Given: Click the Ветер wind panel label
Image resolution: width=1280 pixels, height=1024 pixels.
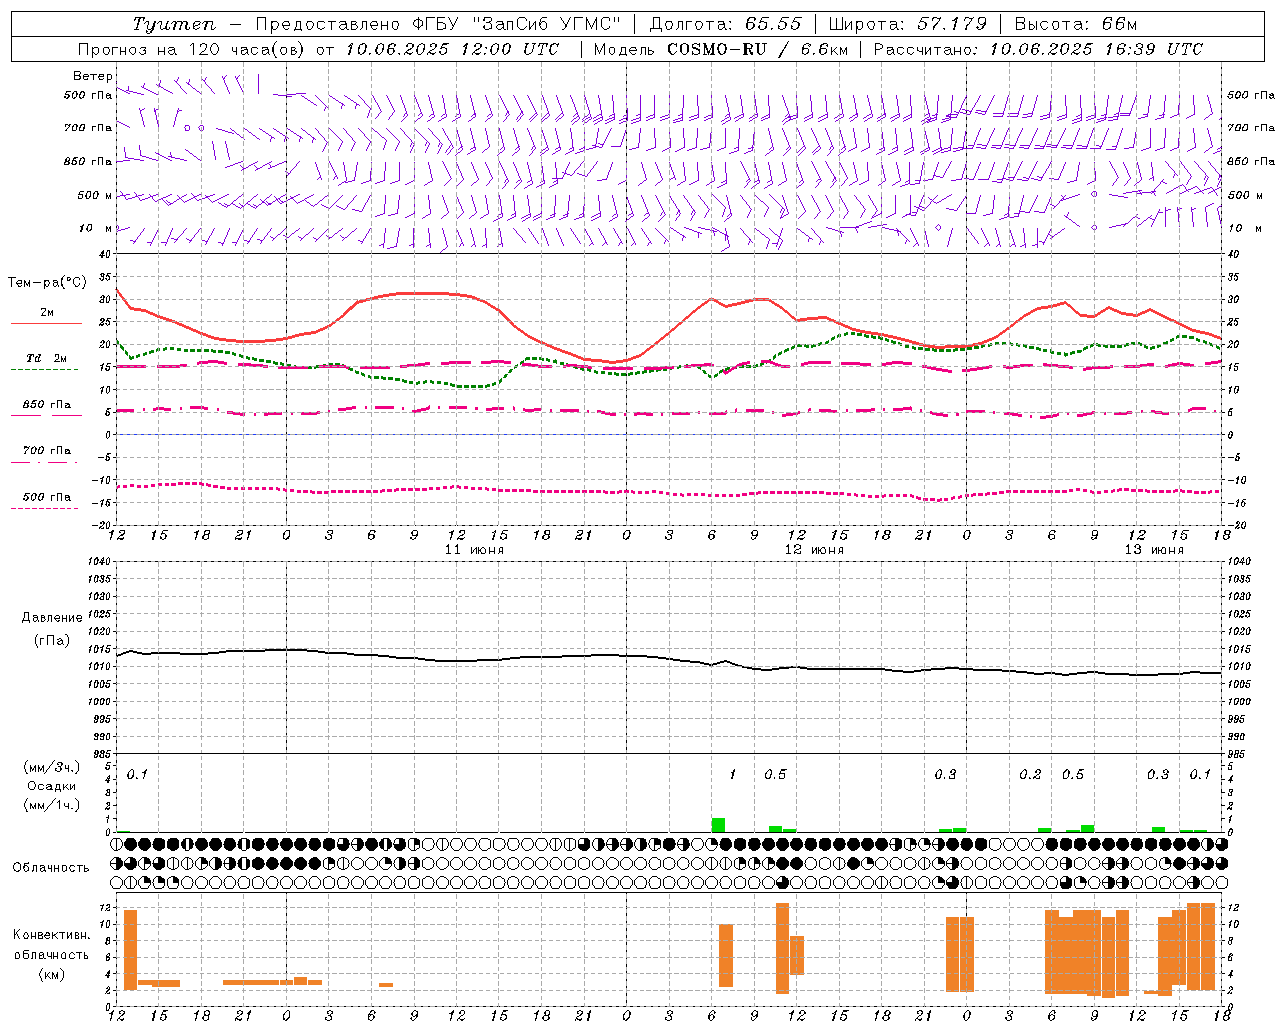Looking at the screenshot, I should click(x=92, y=76).
